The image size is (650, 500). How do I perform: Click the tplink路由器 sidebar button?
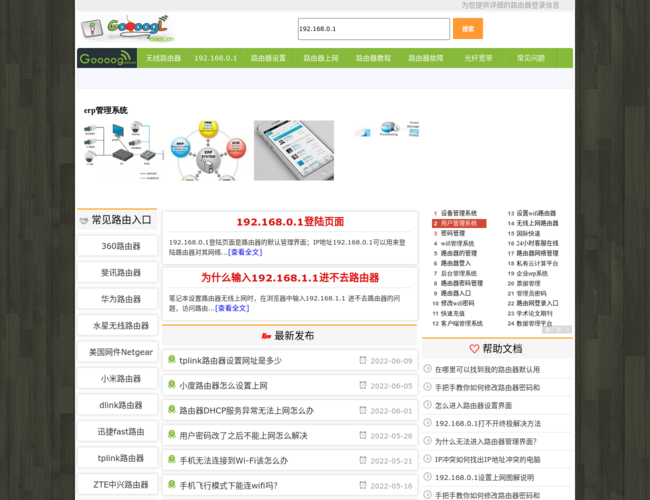[x=117, y=459]
